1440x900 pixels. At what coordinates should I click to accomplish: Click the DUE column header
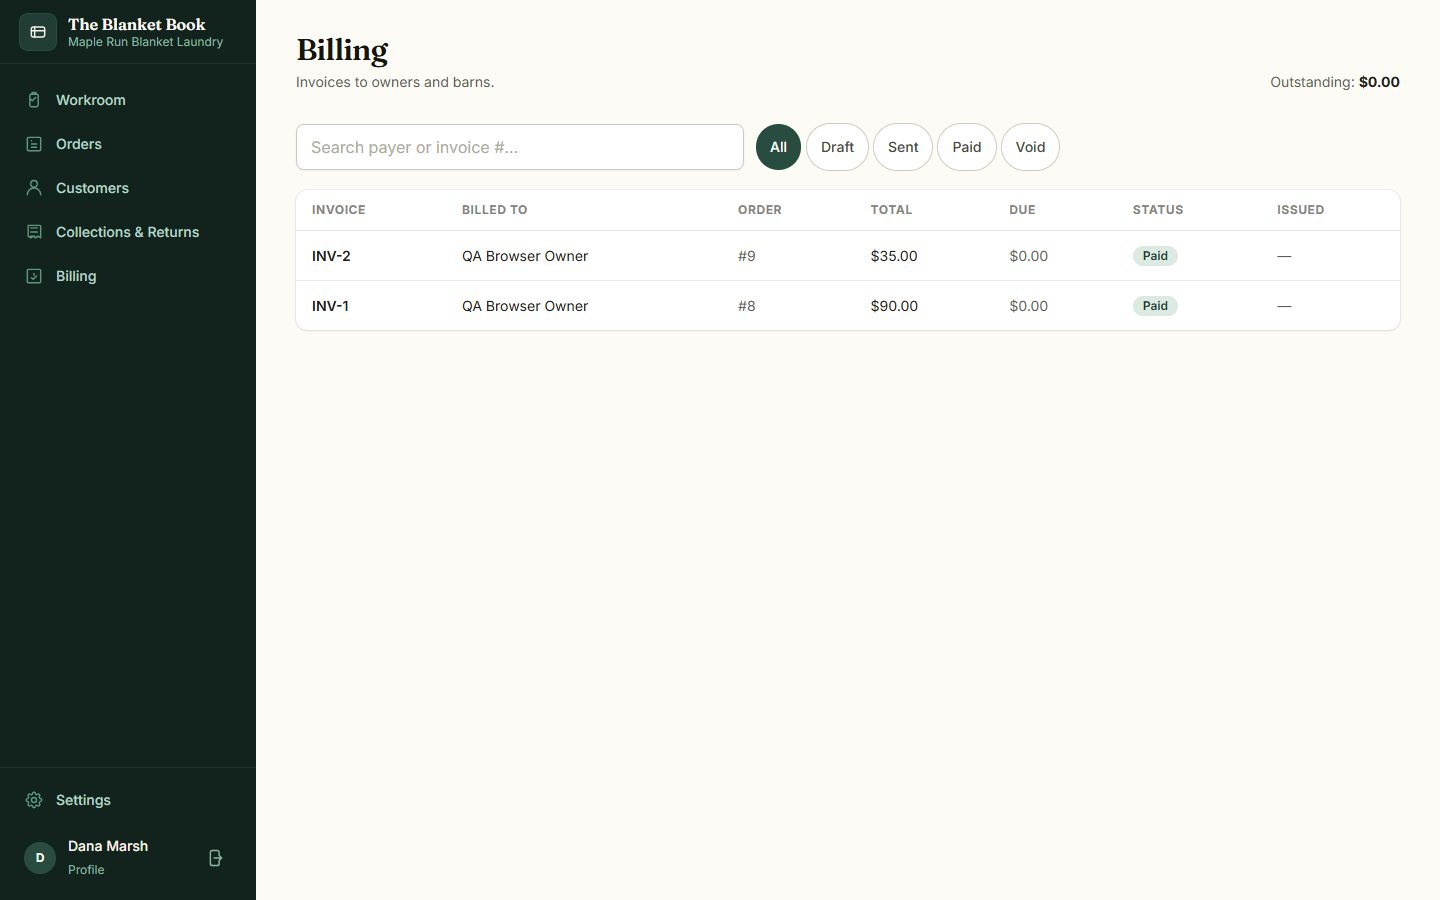click(x=1022, y=210)
